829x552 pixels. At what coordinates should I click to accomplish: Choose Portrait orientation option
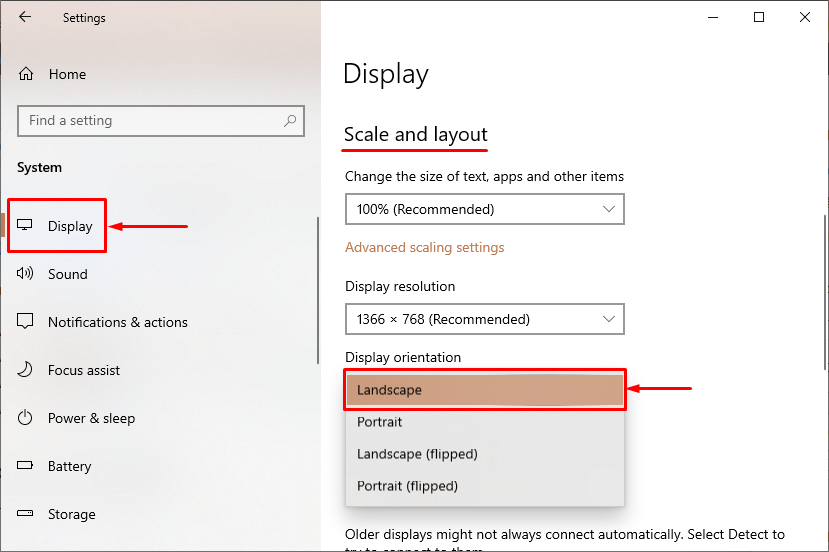[x=485, y=422]
